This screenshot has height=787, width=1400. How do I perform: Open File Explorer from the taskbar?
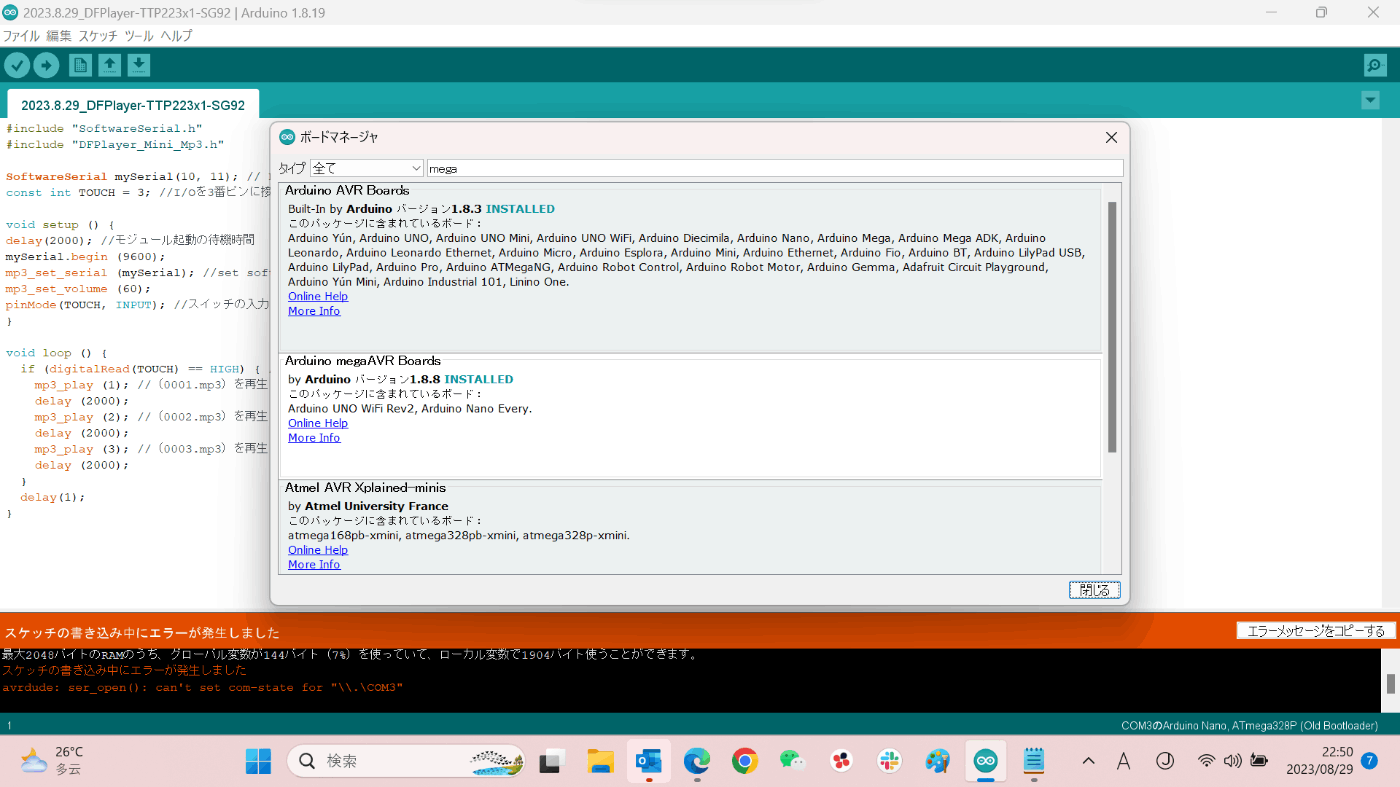coord(599,761)
